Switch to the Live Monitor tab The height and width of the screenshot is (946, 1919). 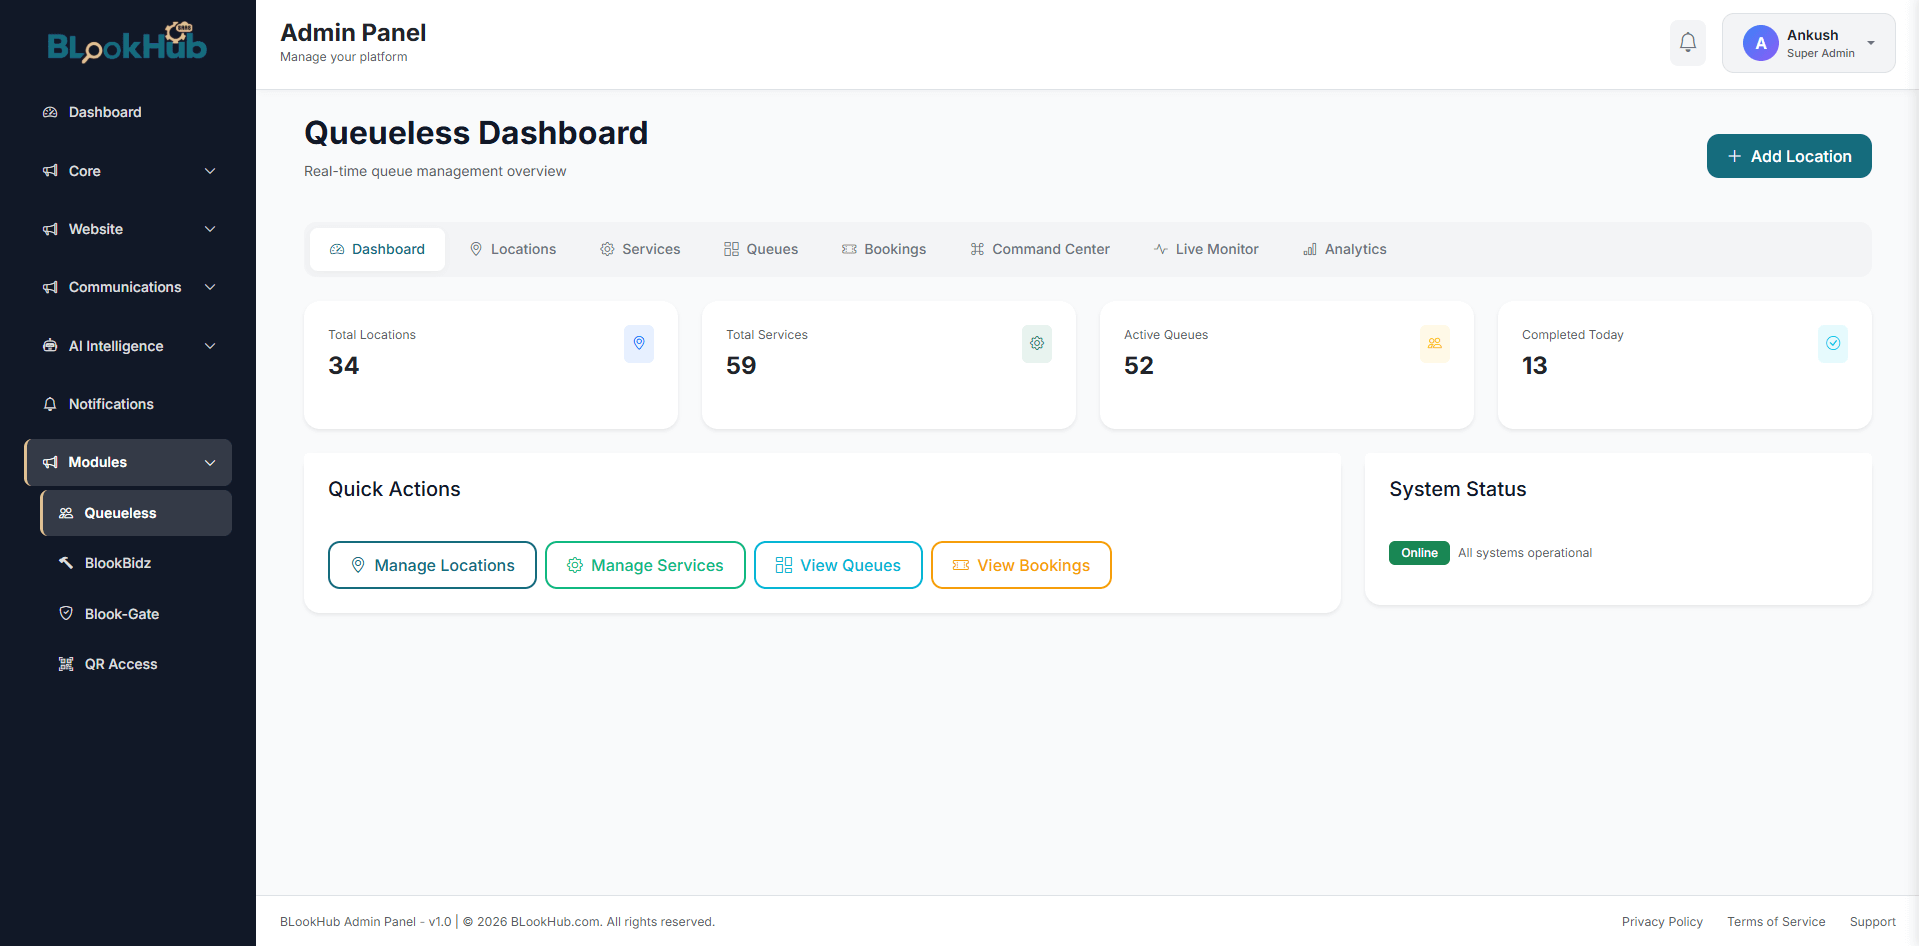(1206, 249)
